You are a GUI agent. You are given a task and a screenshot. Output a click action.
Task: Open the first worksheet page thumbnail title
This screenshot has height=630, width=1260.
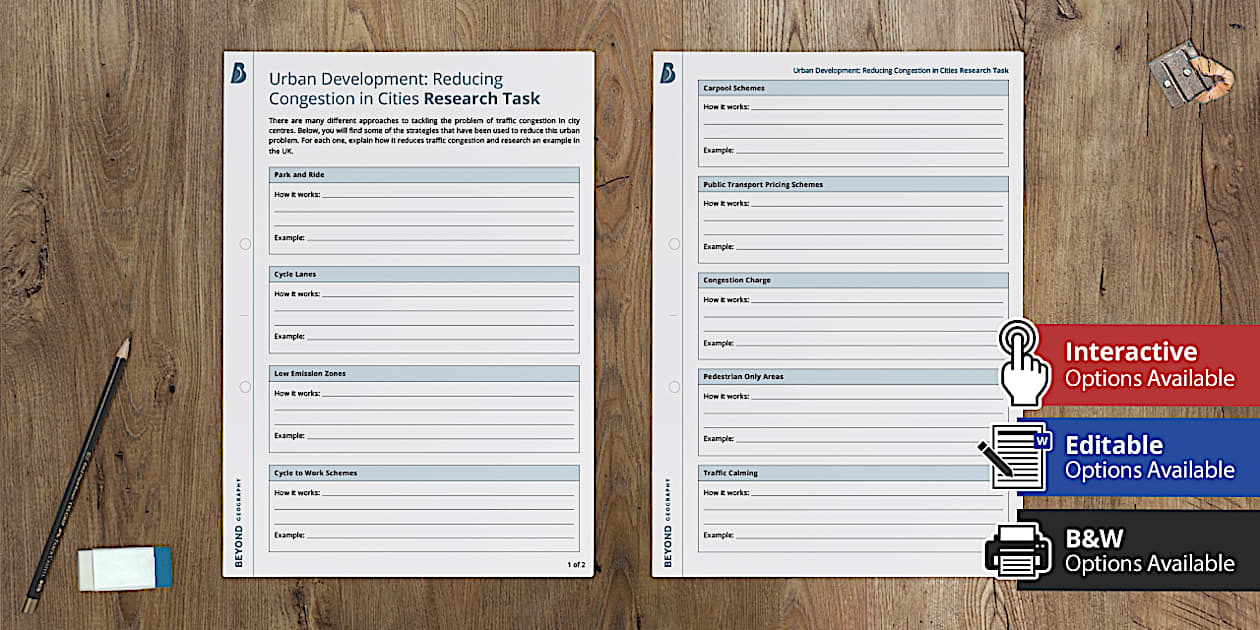(x=404, y=89)
